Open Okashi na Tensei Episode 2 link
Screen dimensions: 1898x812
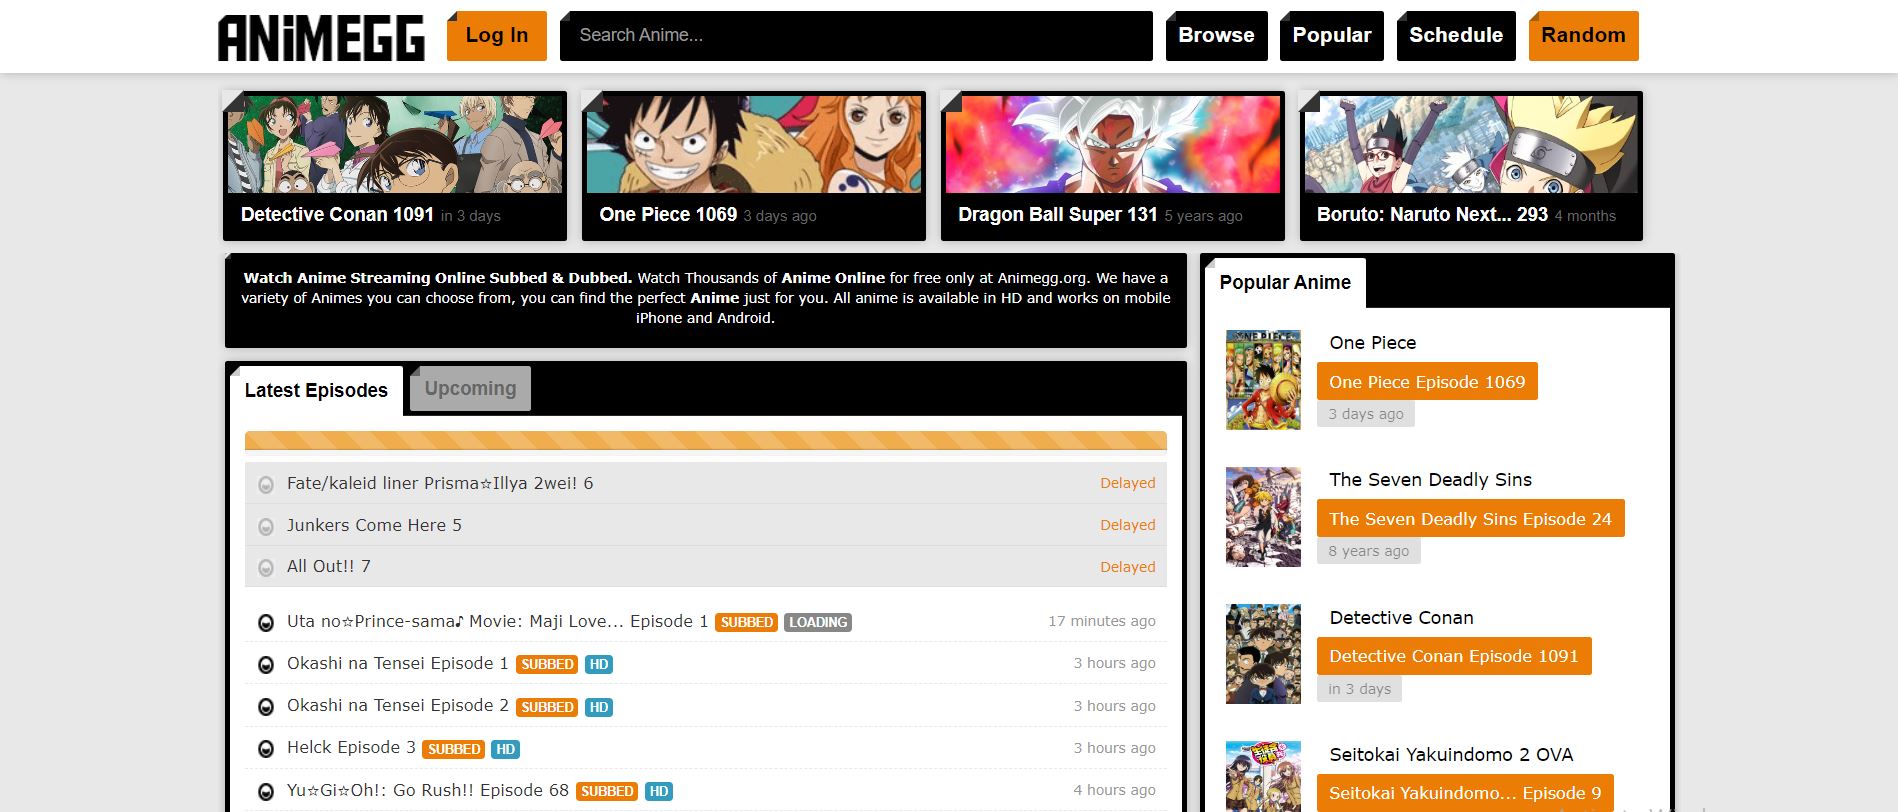click(397, 705)
